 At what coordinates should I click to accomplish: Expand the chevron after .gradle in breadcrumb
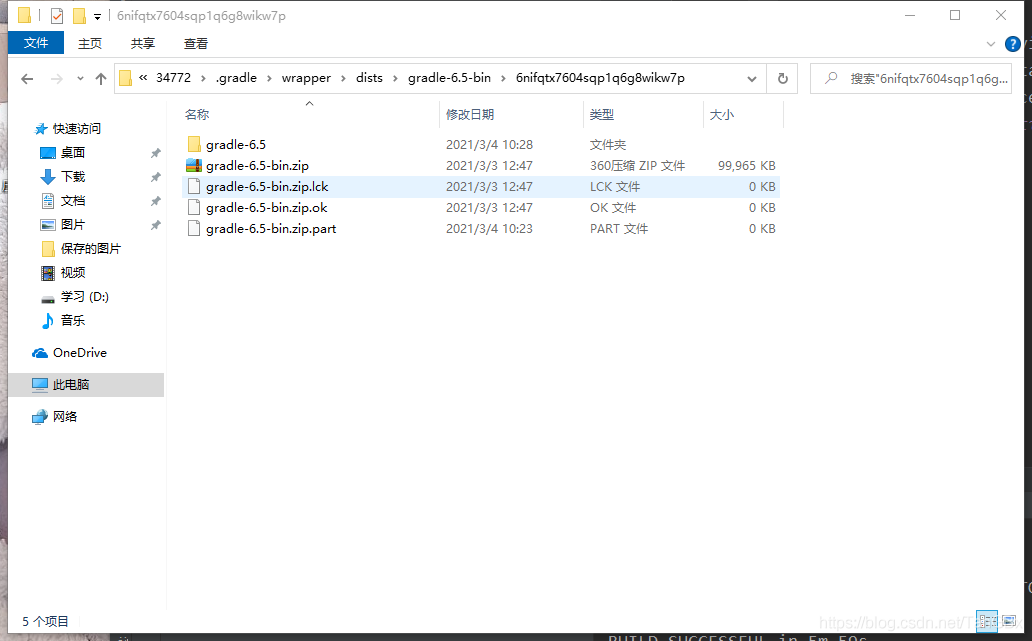pos(269,78)
